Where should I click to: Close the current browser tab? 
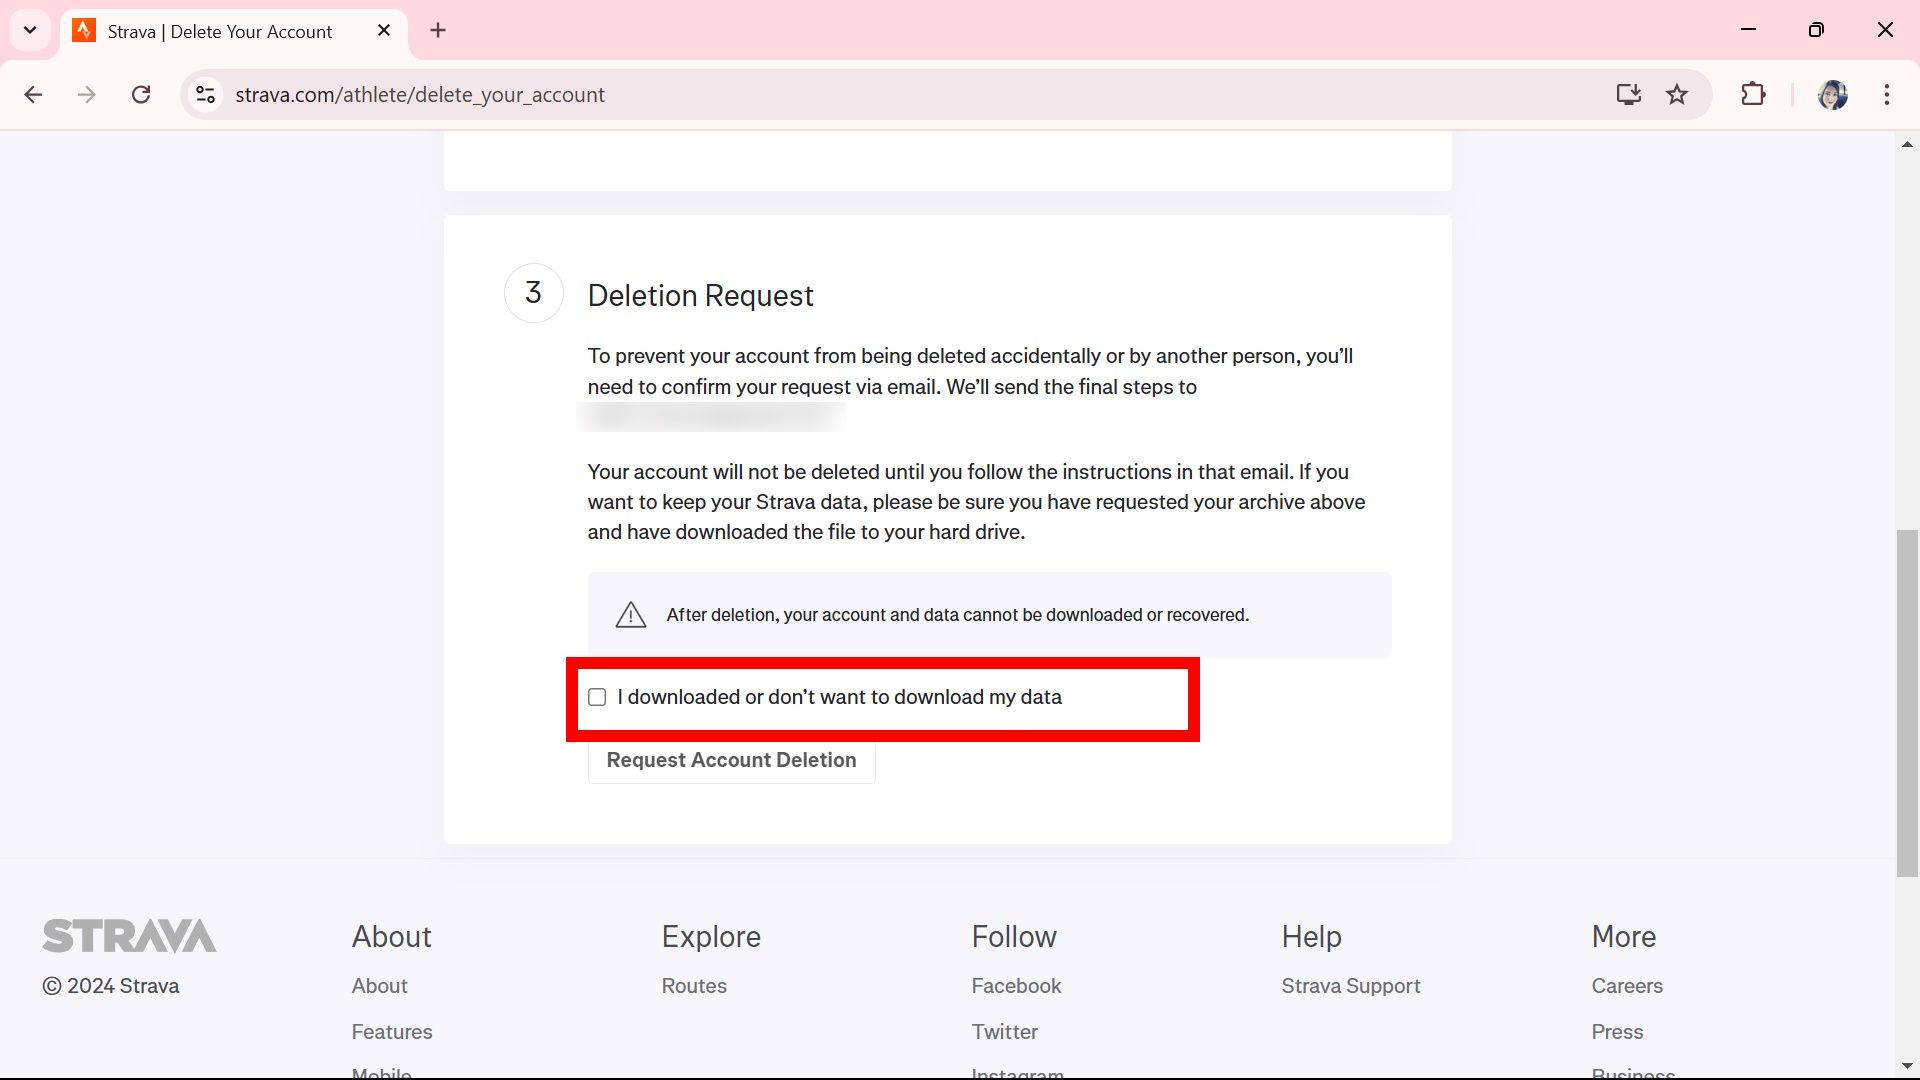click(x=384, y=30)
